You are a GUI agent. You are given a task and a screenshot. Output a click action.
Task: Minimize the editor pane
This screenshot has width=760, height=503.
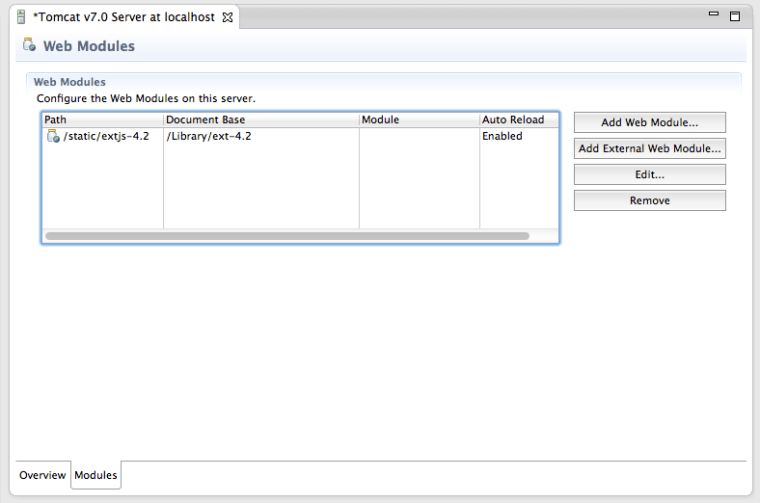pyautogui.click(x=714, y=16)
